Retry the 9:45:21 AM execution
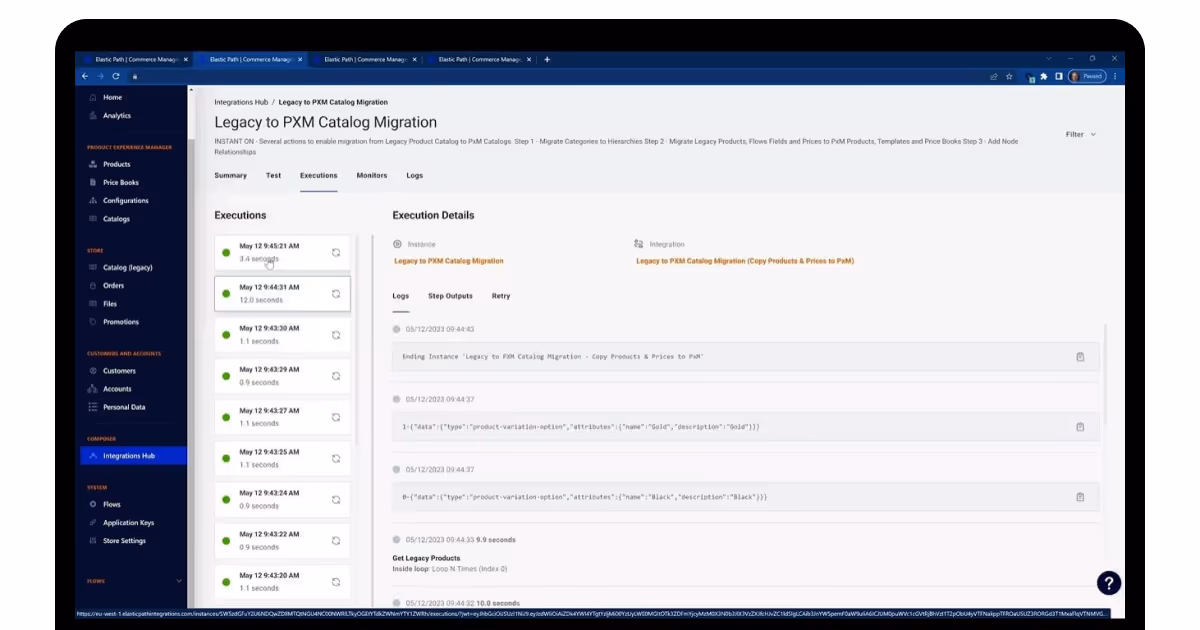This screenshot has height=630, width=1200. (x=336, y=252)
